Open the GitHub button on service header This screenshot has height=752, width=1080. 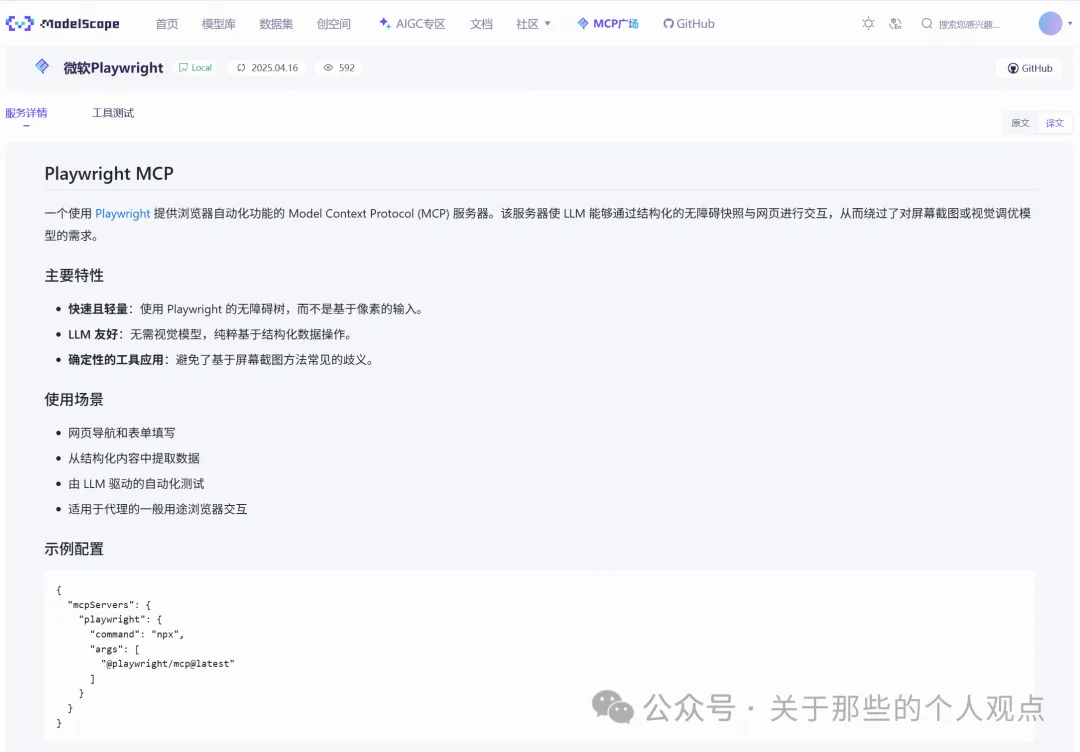tap(1030, 68)
